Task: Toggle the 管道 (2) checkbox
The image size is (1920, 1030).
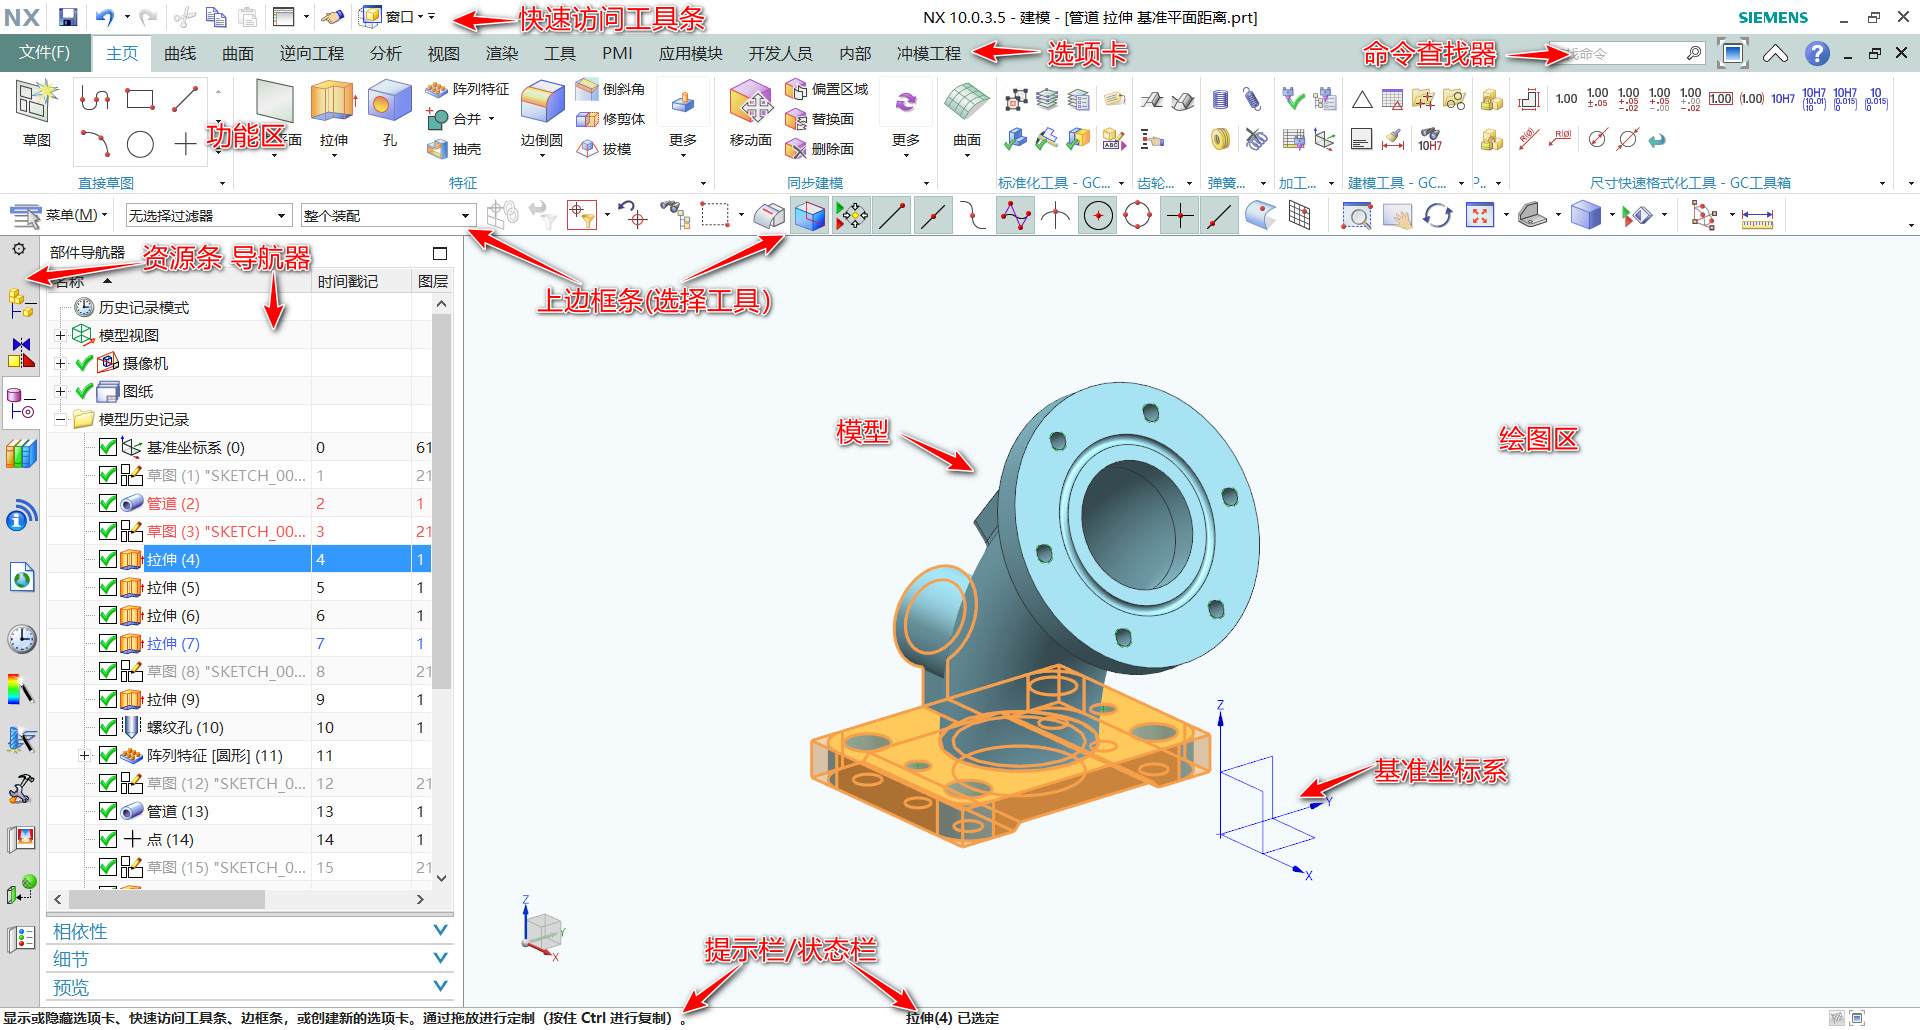Action: [108, 503]
